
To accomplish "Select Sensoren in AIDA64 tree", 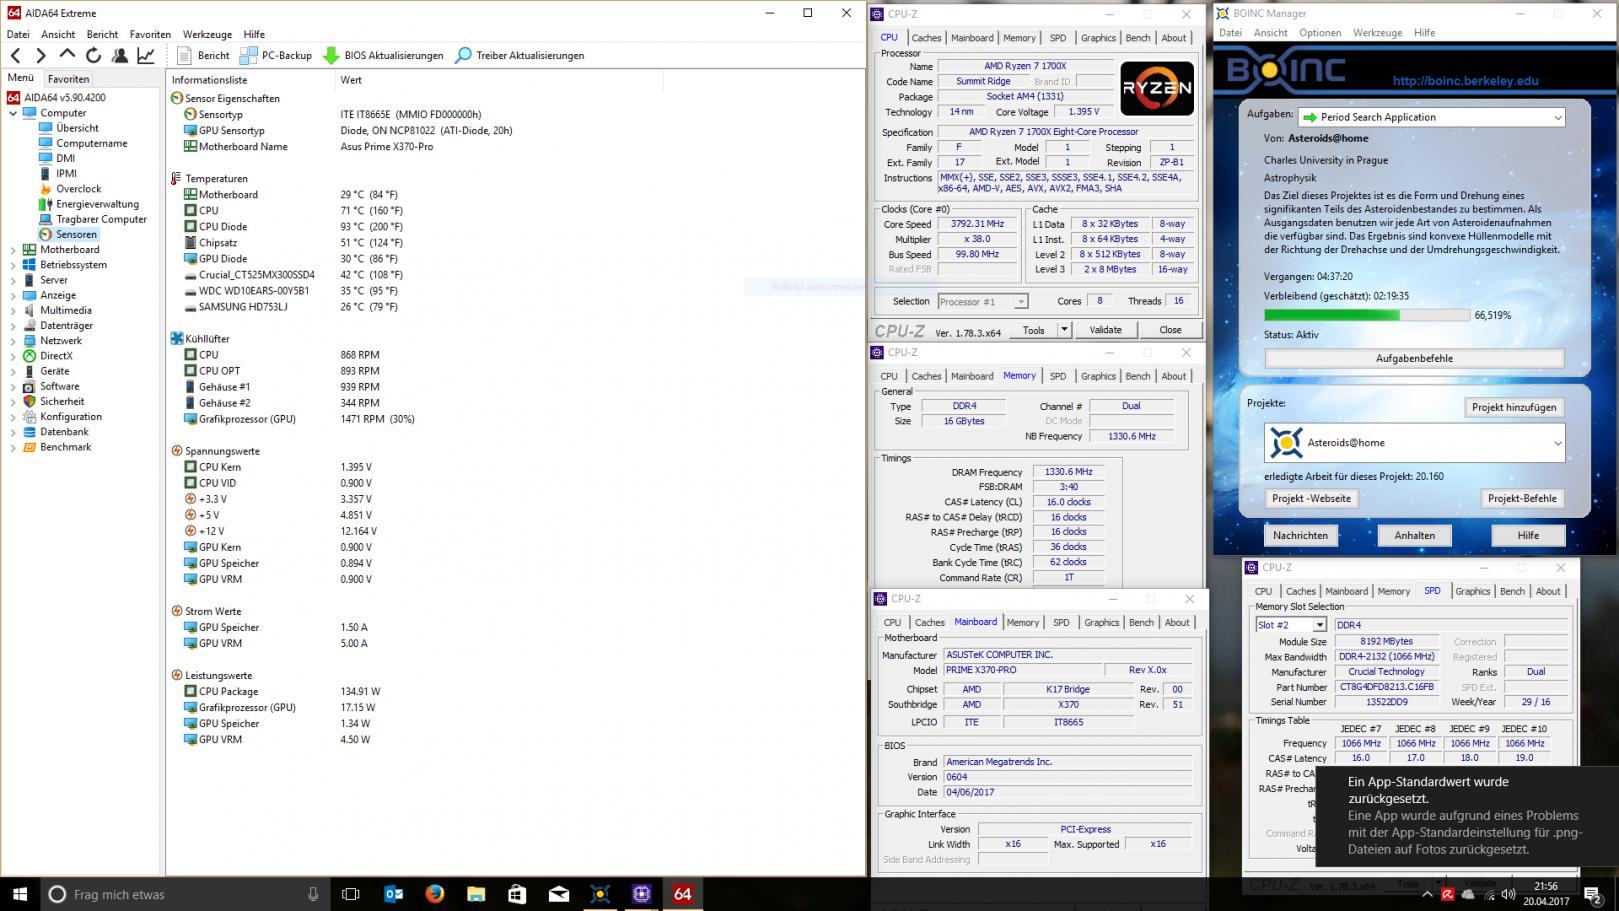I will [76, 234].
